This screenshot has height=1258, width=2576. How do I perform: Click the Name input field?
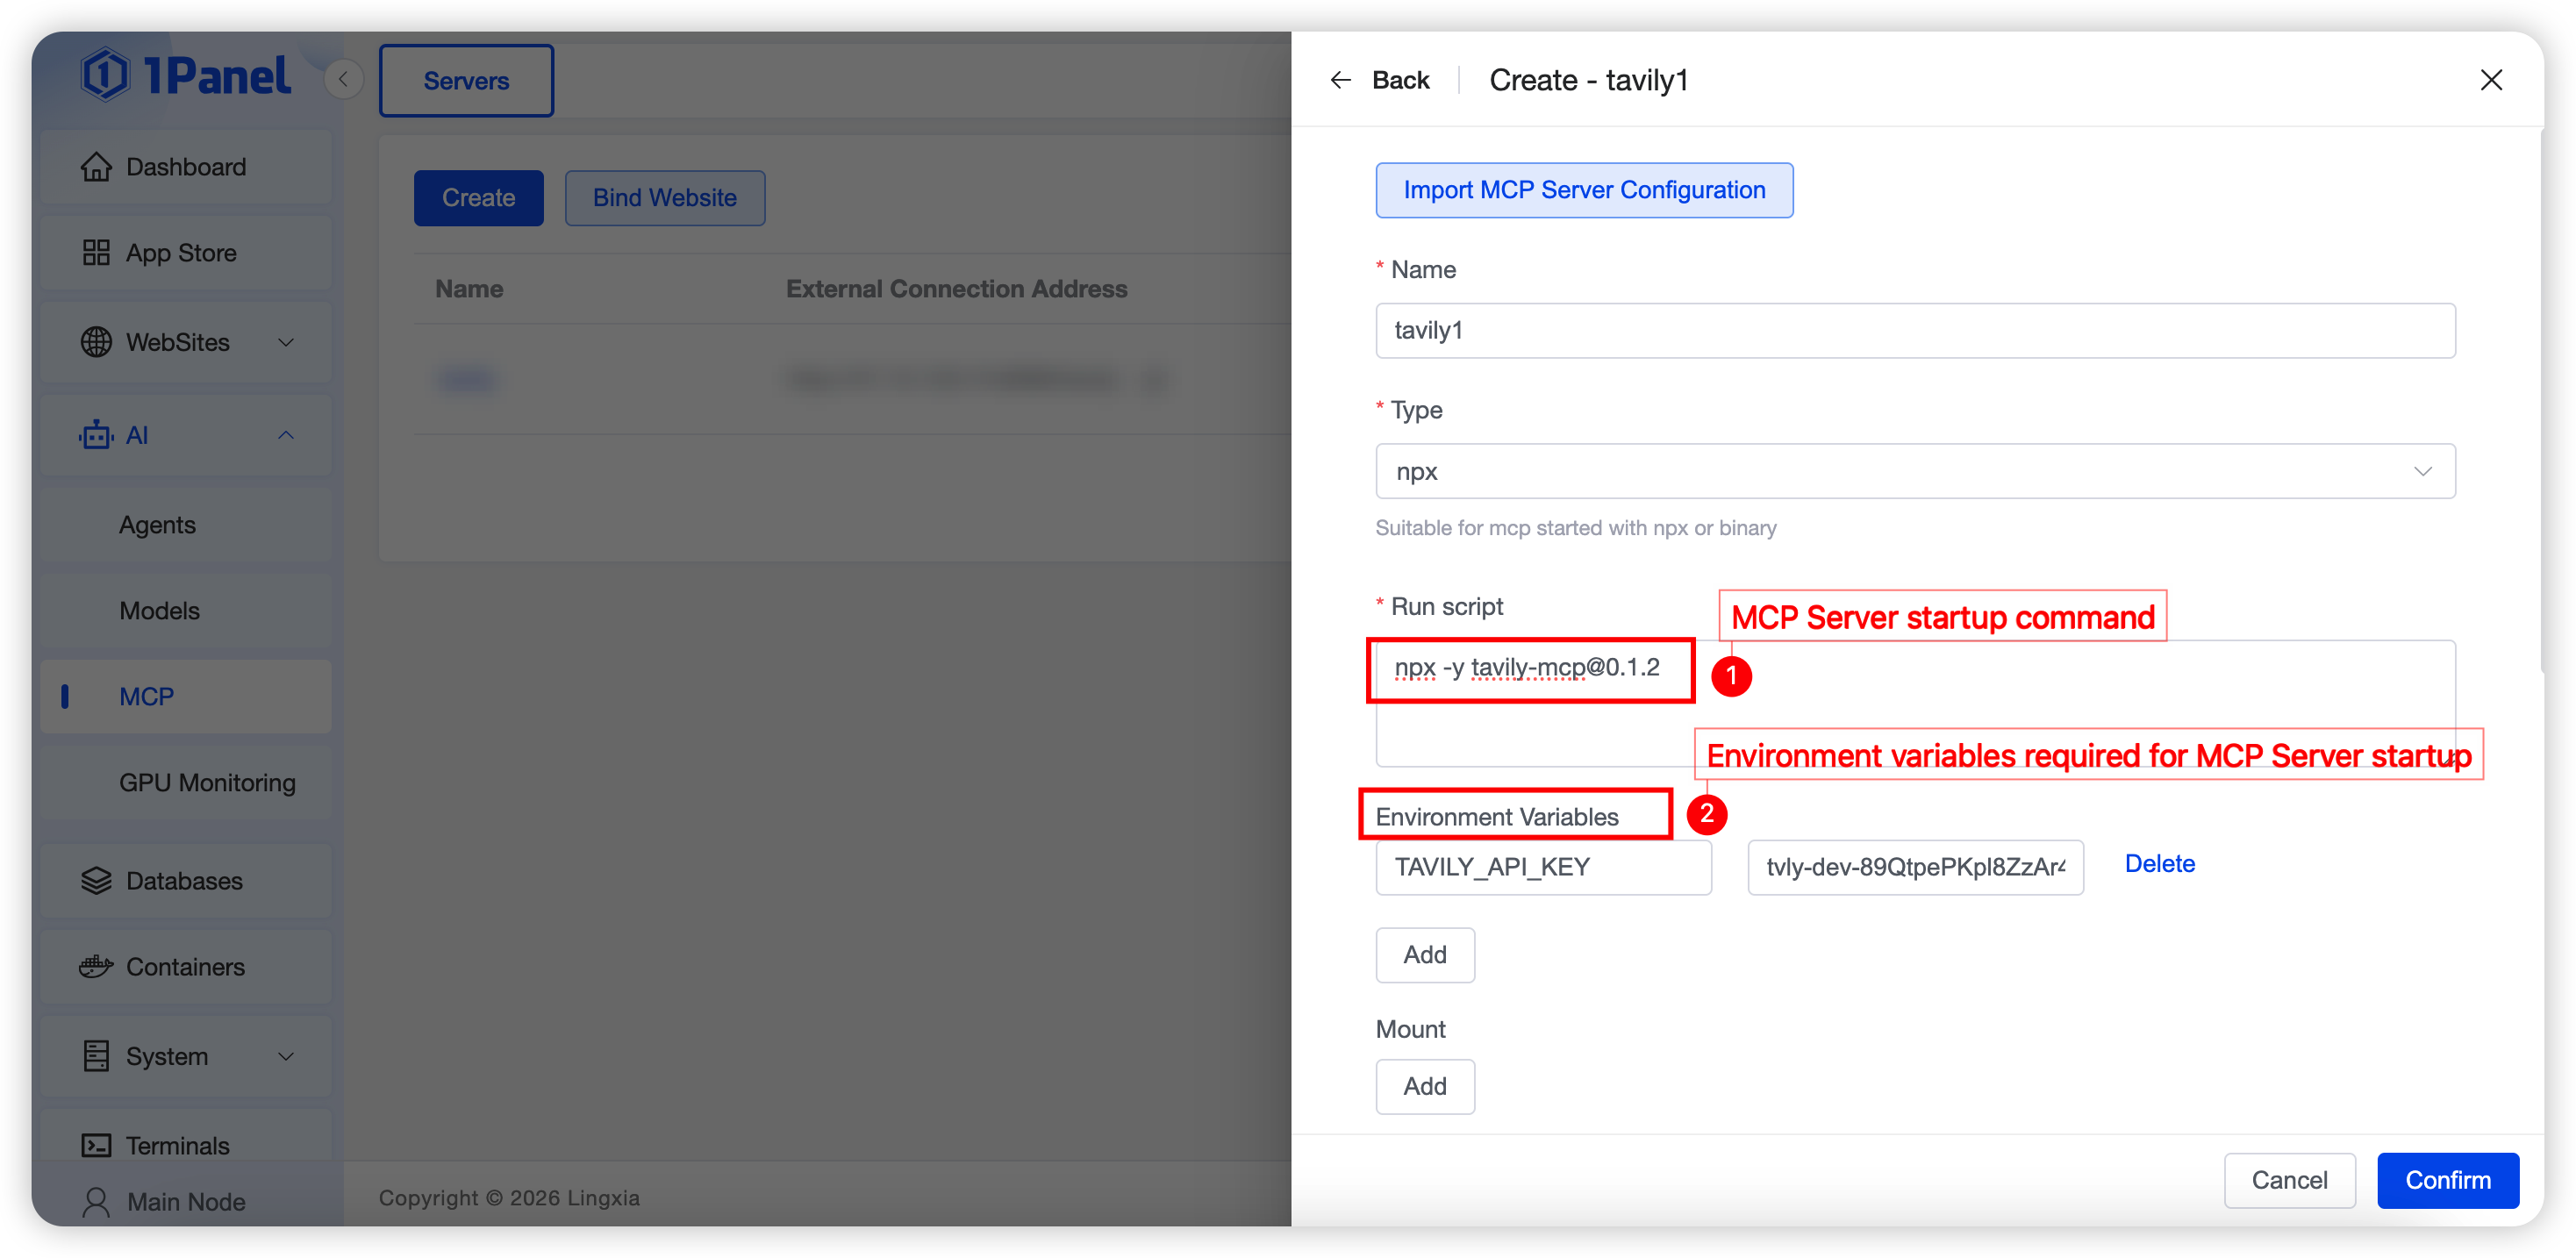coord(1914,331)
